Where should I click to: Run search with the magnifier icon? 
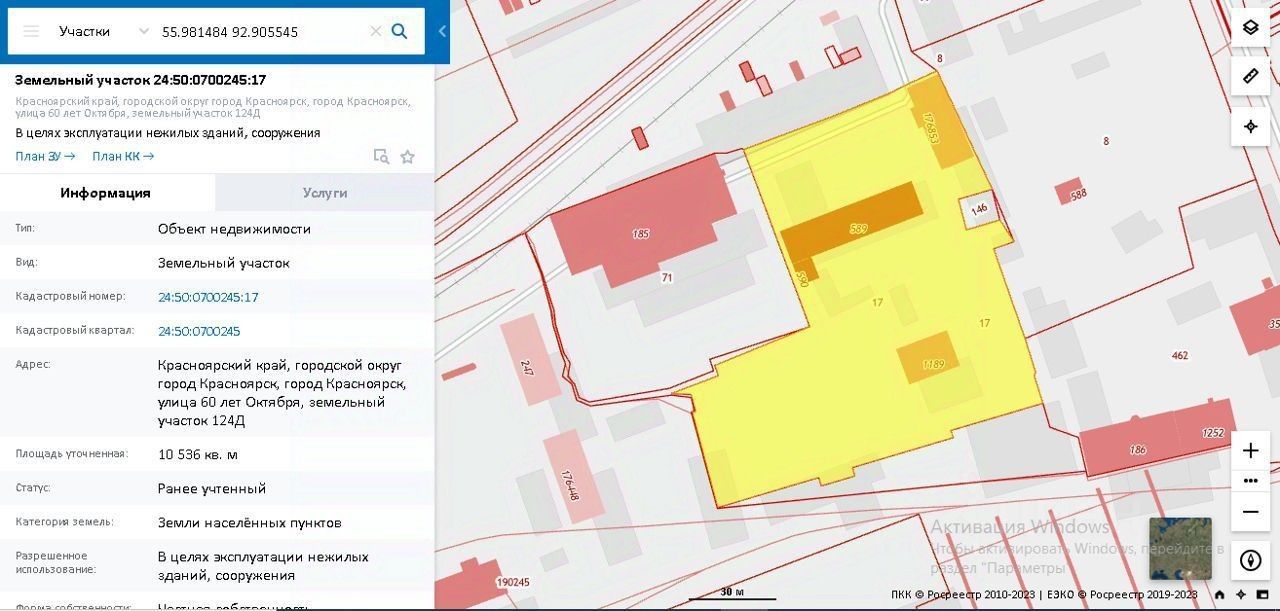400,31
